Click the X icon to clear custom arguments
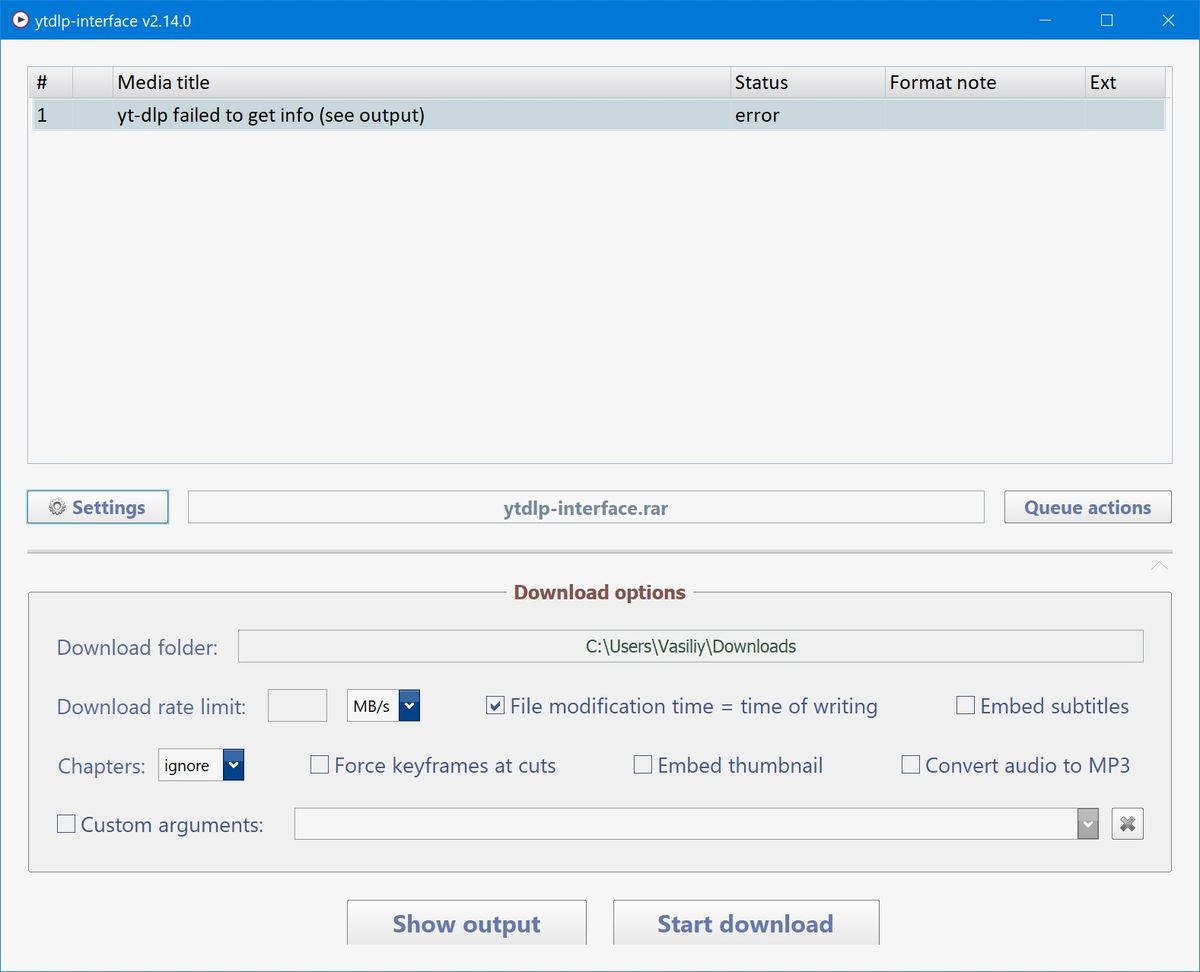The image size is (1200, 972). [1127, 825]
